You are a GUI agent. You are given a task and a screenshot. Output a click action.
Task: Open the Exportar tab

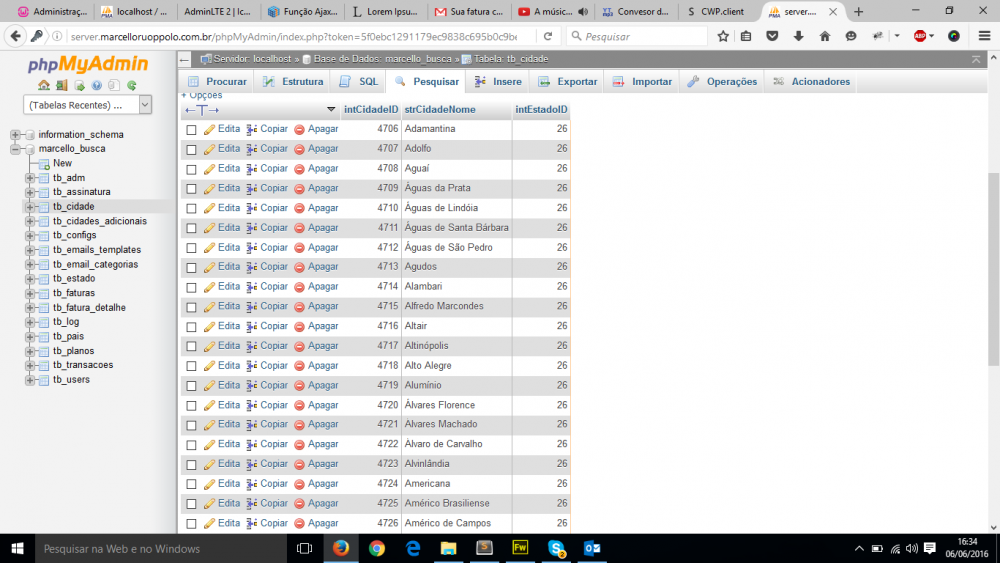[x=569, y=82]
